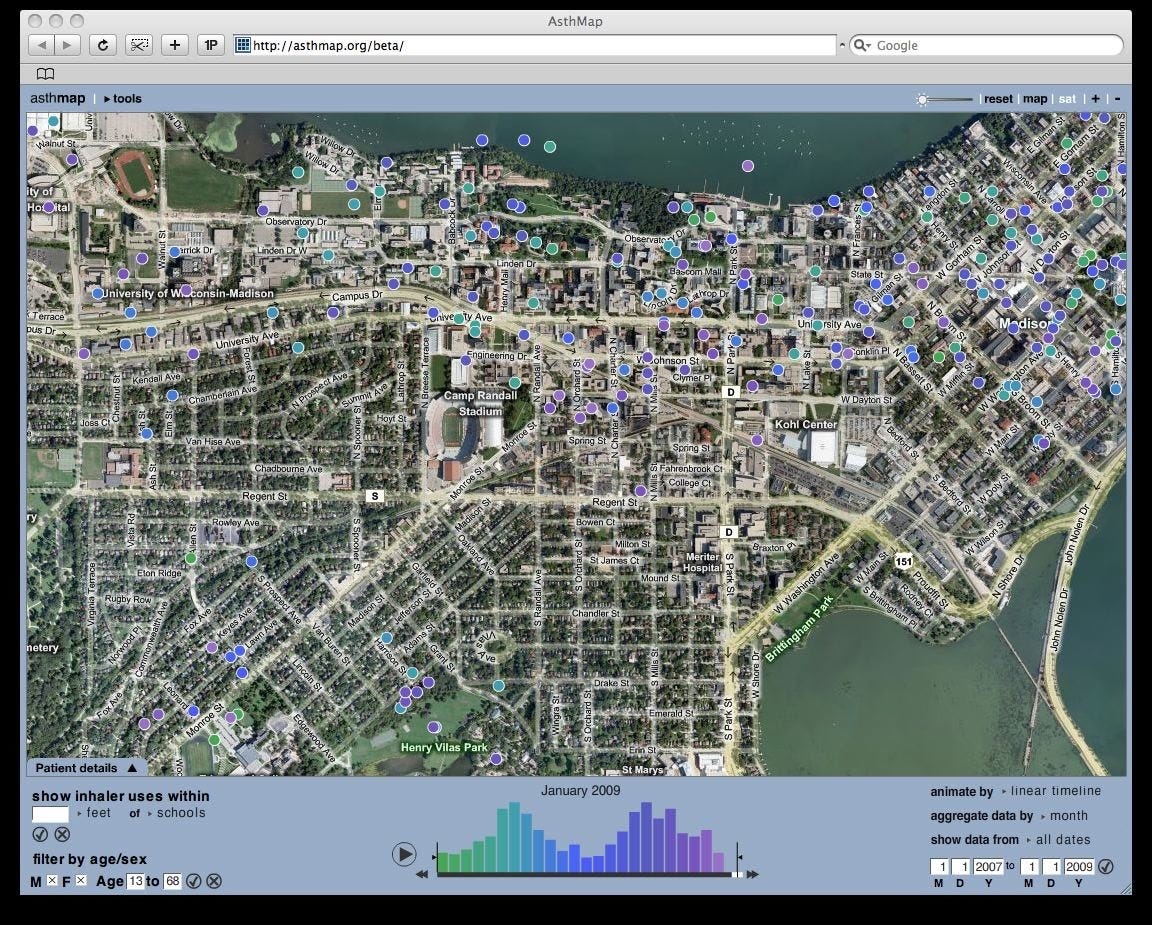The height and width of the screenshot is (925, 1152).
Task: Go forward with the browser forward arrow
Action: [x=67, y=45]
